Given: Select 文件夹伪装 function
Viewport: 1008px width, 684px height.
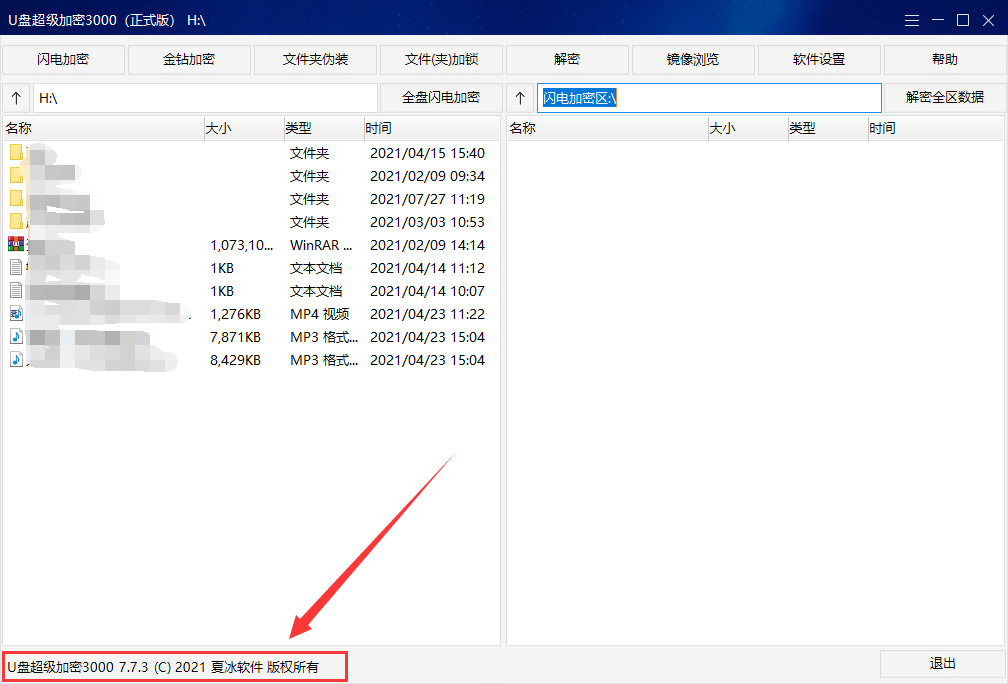Looking at the screenshot, I should (x=315, y=60).
